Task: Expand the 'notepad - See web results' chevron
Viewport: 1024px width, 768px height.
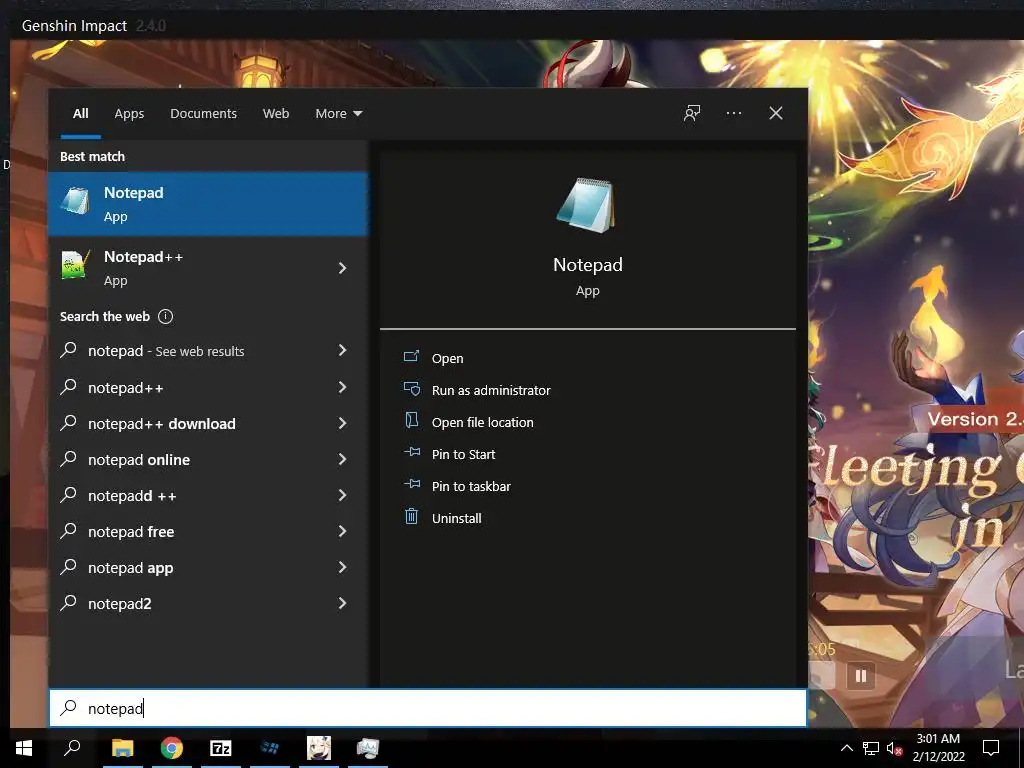Action: [x=342, y=351]
